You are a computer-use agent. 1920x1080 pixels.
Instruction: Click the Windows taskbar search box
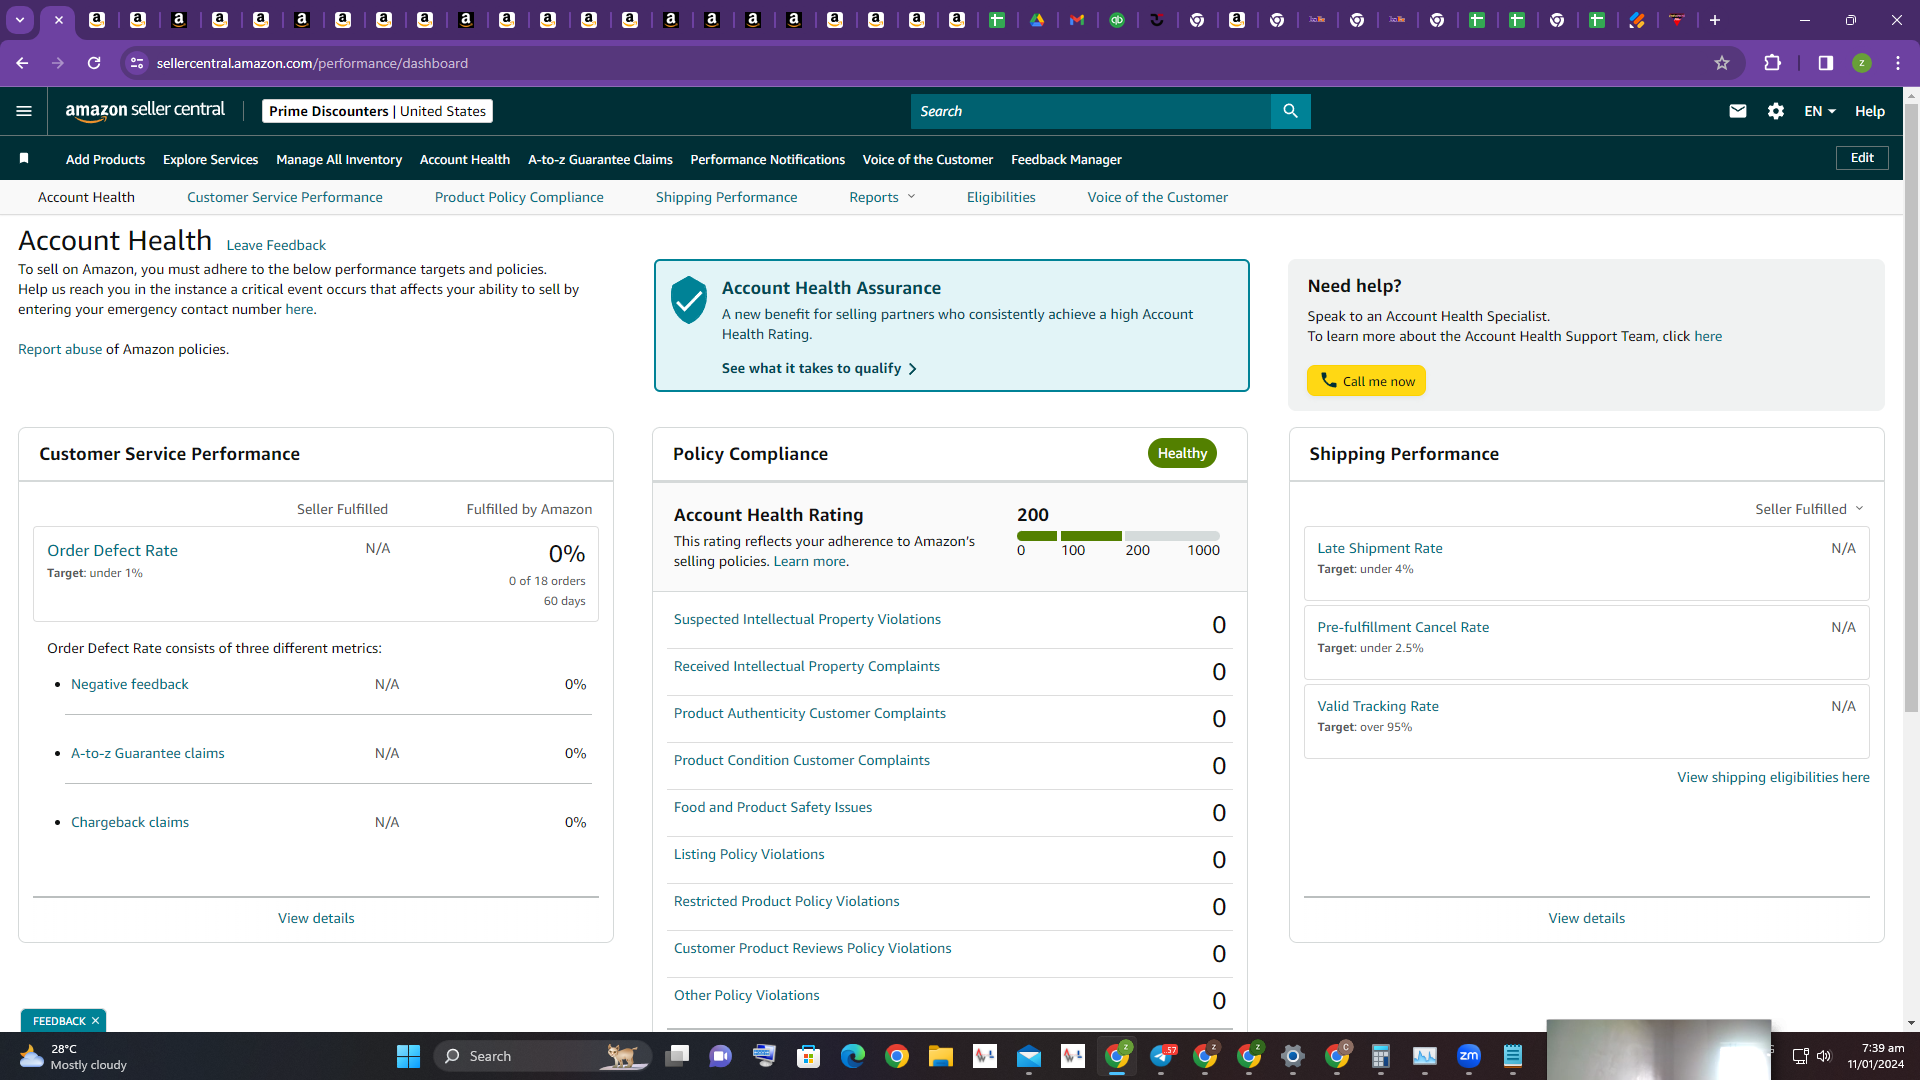[543, 1056]
